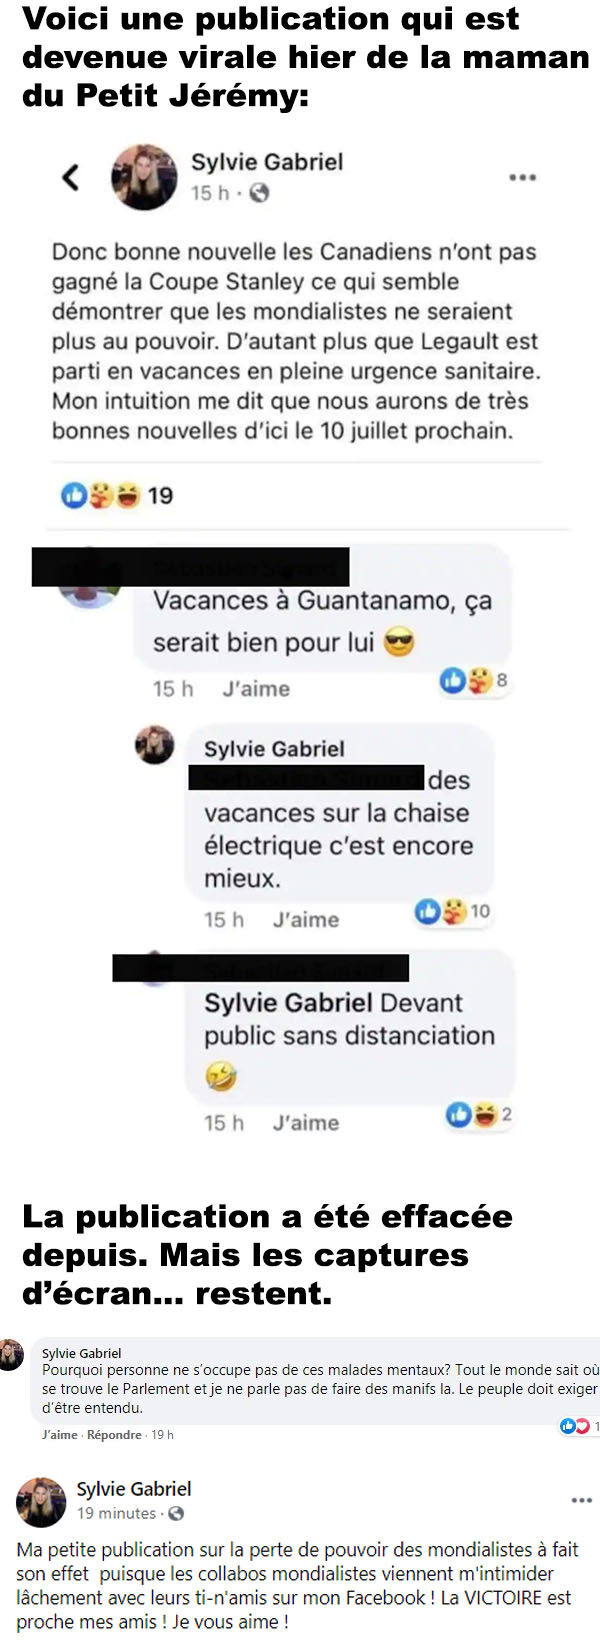Click Sylvie Gabriel's avatar in the reply comment

[155, 745]
